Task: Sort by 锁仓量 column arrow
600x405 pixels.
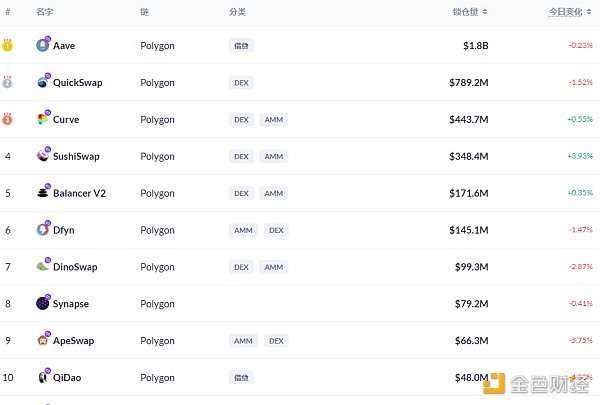Action: (x=485, y=12)
